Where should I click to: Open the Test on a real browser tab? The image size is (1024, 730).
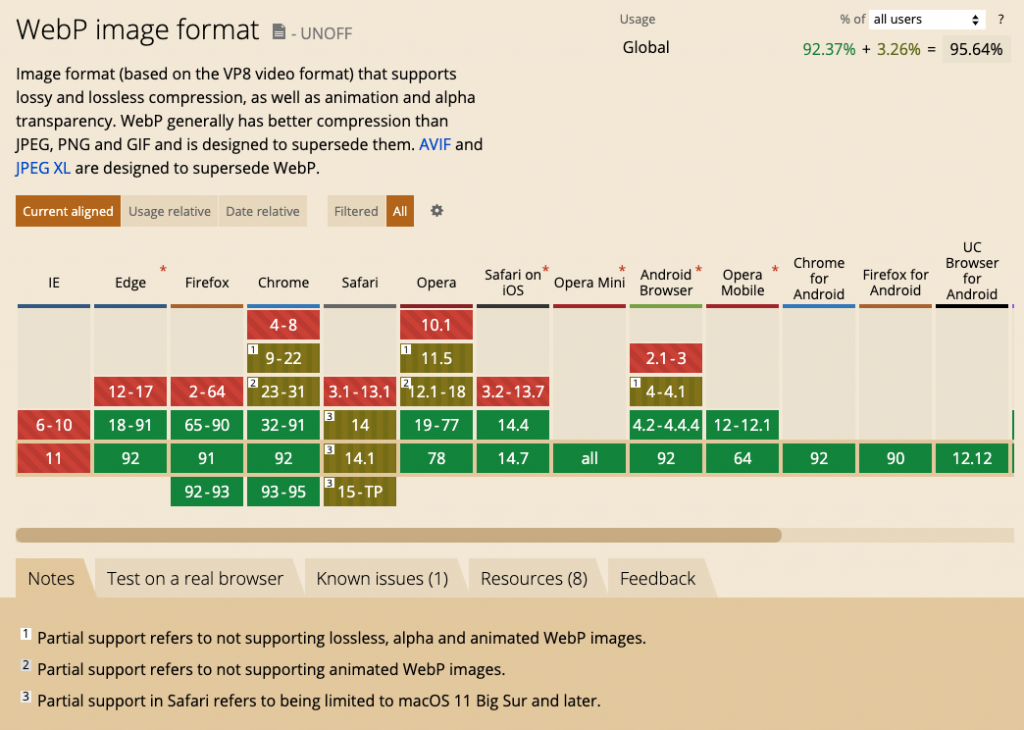[195, 579]
